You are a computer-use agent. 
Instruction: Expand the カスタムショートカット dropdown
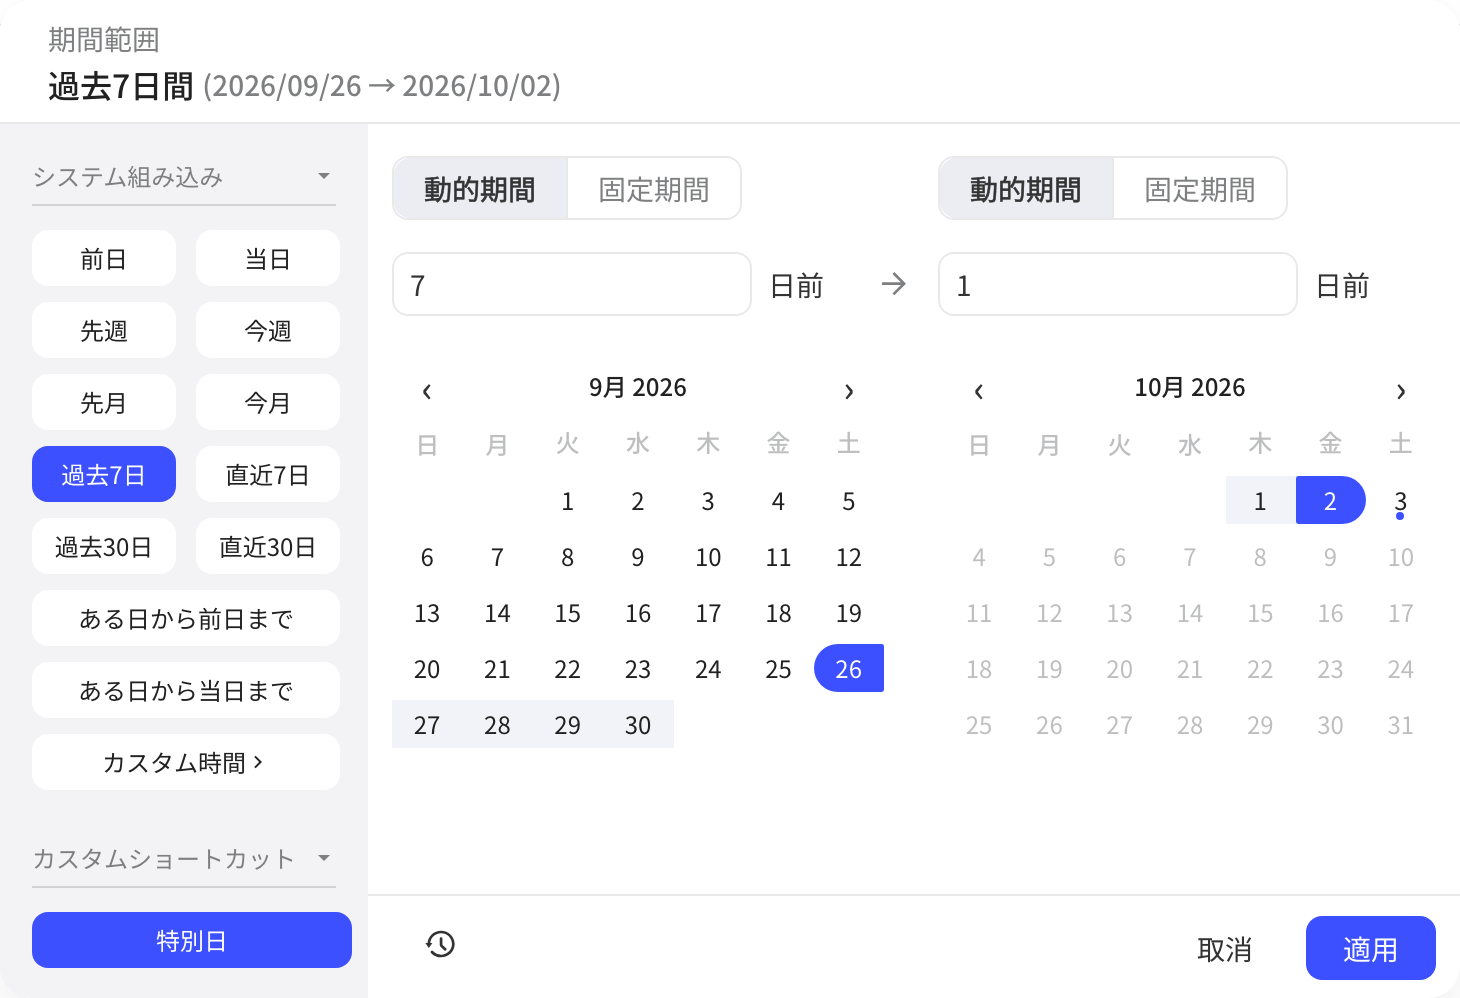pos(184,859)
